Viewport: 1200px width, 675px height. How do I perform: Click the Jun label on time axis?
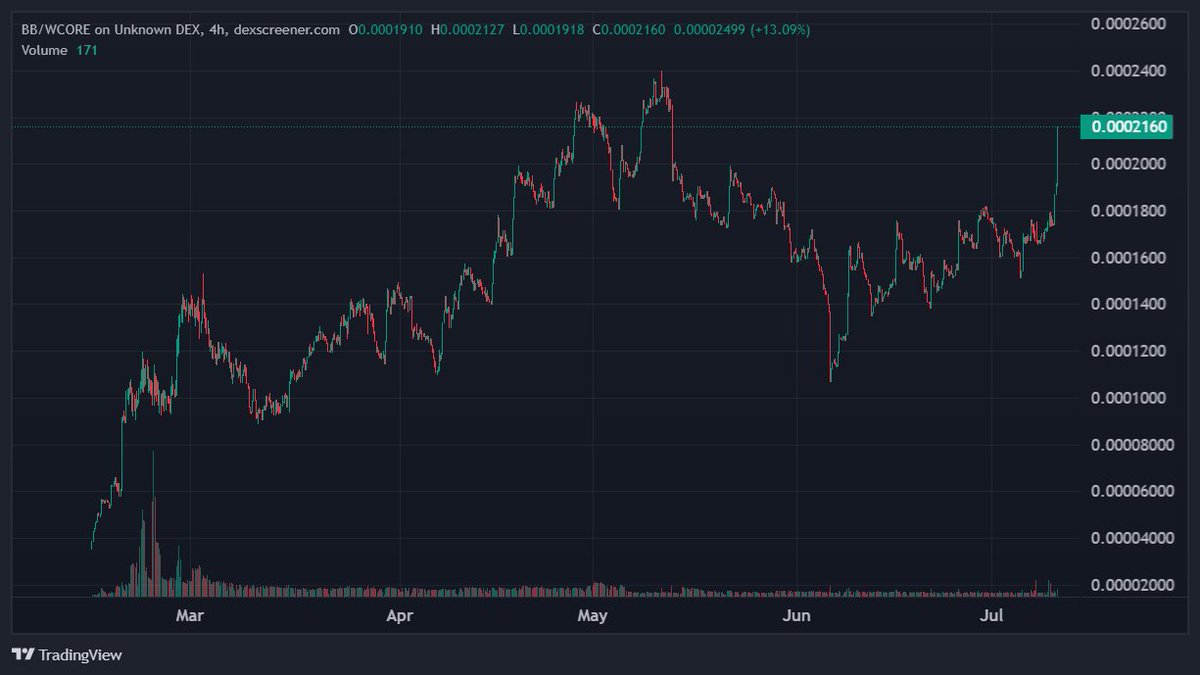[x=795, y=615]
